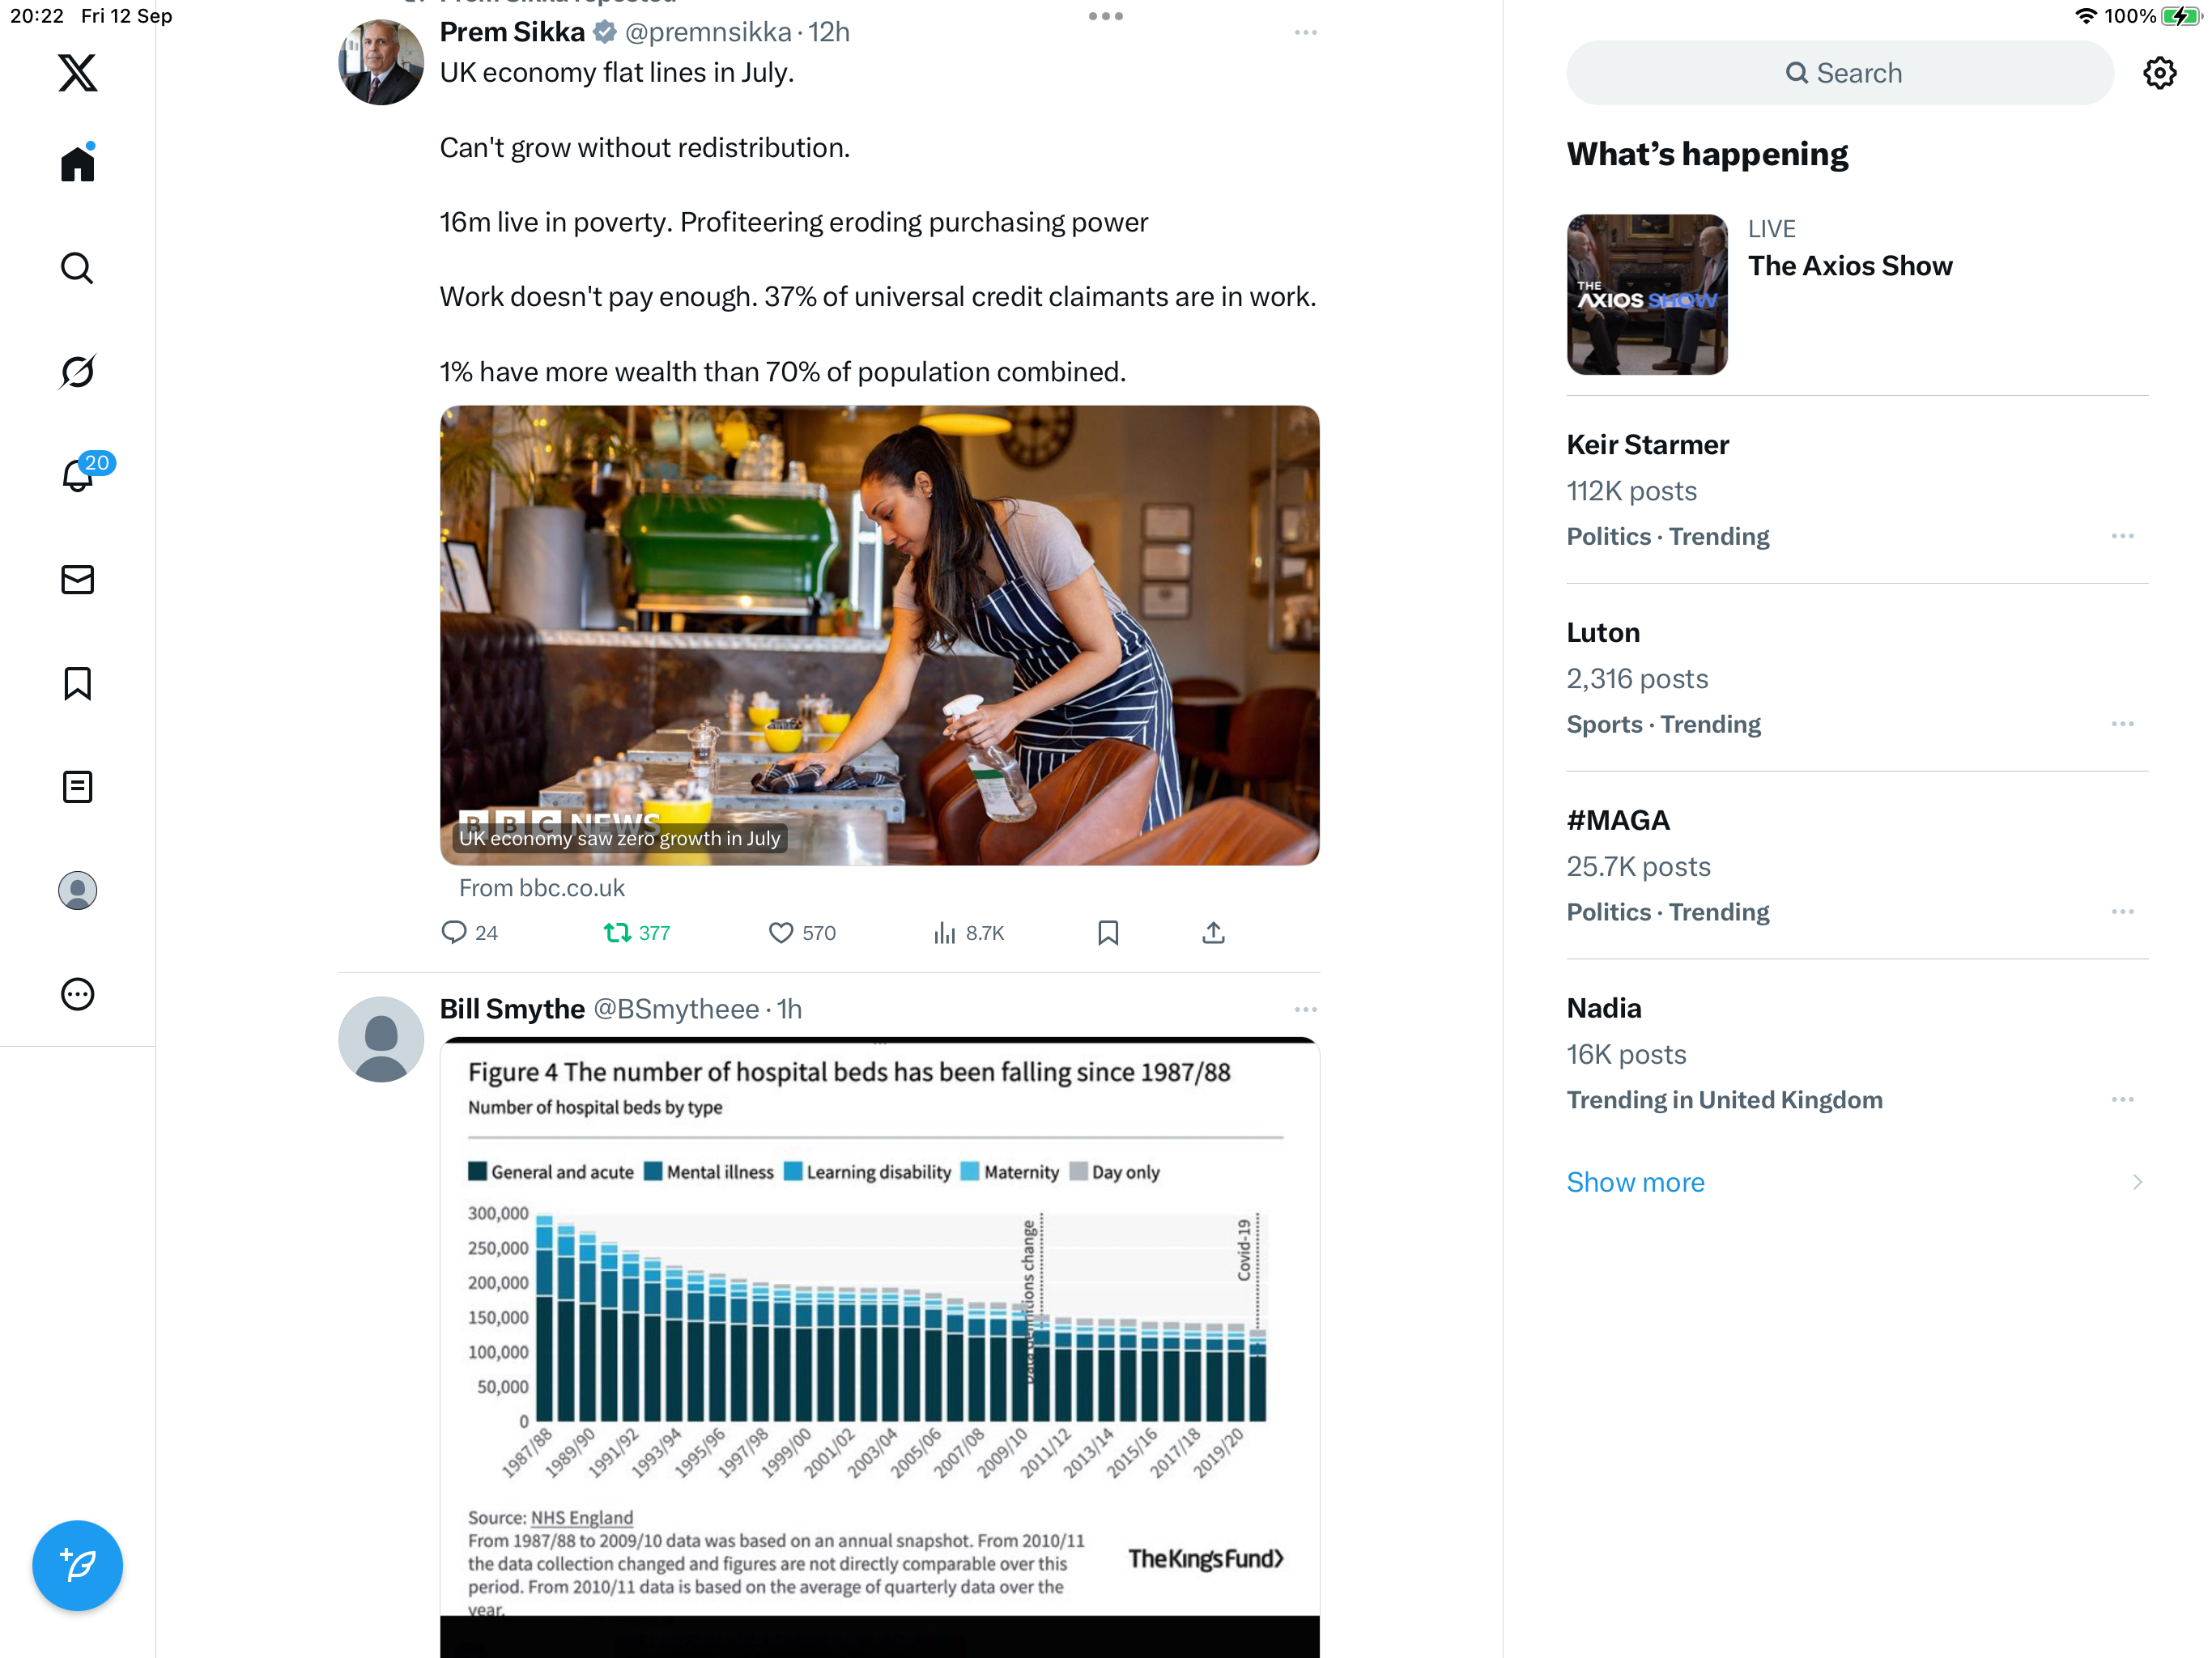The image size is (2212, 1658).
Task: Undo repost on Prem Sikka's post
Action: (x=618, y=933)
